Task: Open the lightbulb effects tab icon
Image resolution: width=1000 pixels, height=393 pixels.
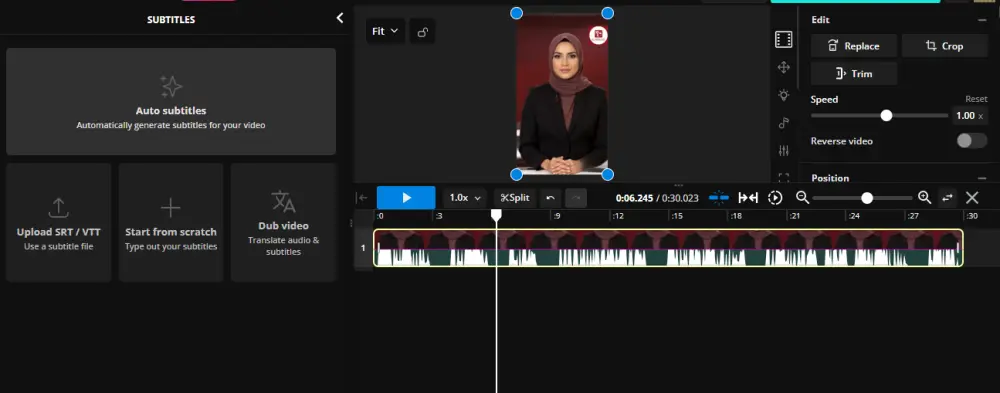Action: click(x=784, y=95)
